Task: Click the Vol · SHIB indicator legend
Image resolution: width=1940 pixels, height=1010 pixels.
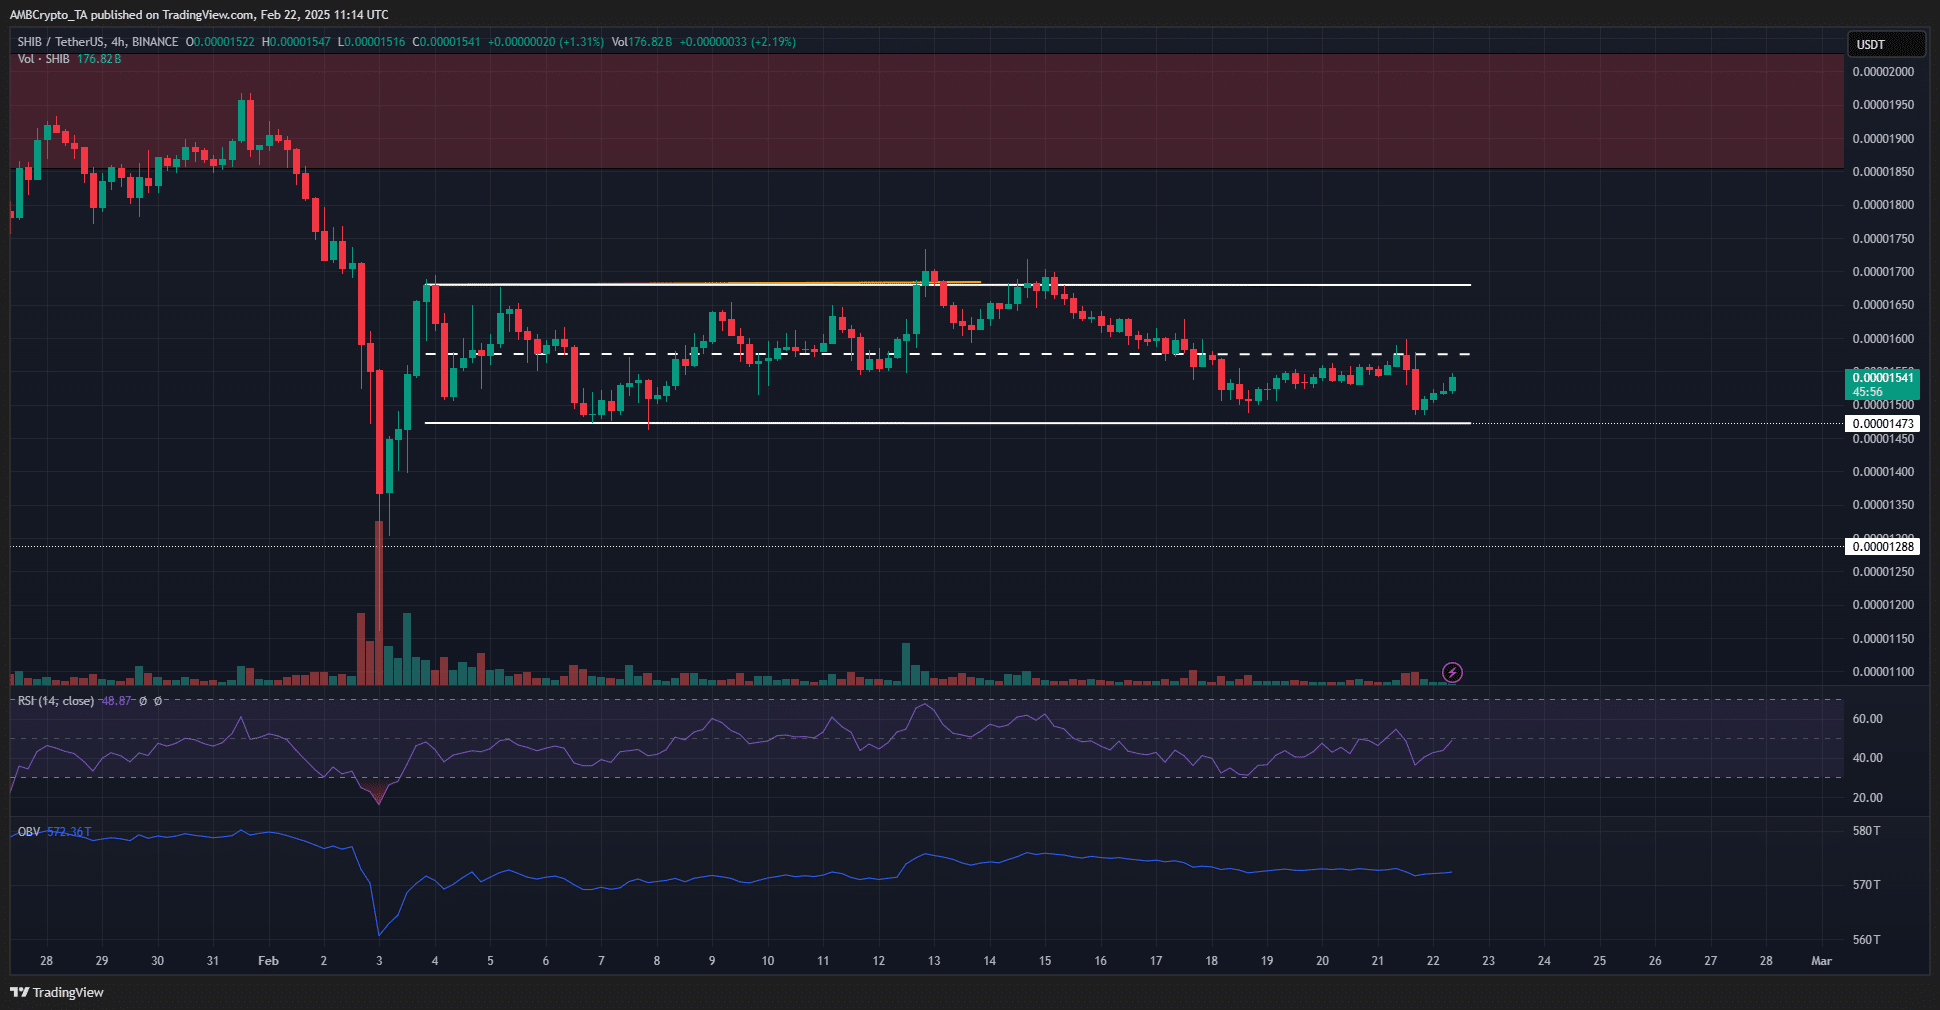Action: (x=44, y=59)
